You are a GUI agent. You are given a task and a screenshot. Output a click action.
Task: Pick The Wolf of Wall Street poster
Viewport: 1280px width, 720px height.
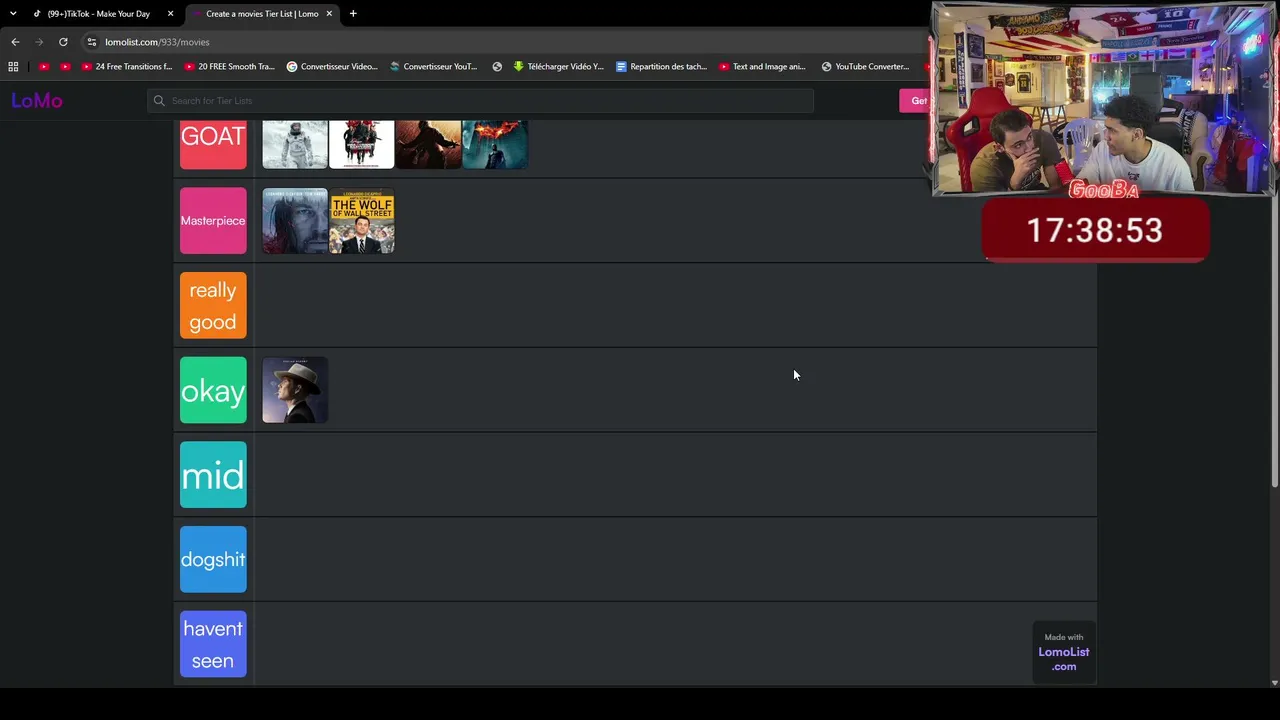click(x=362, y=221)
